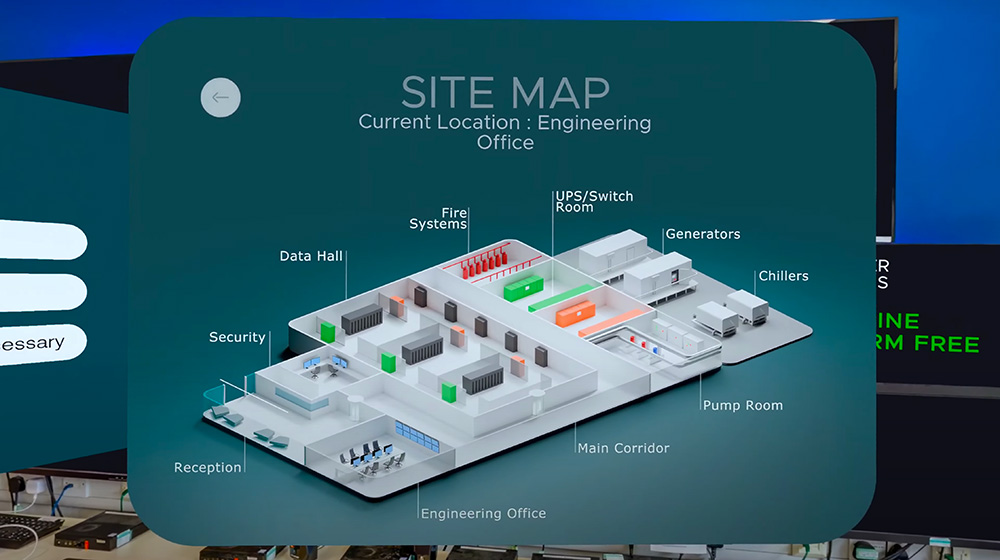
Task: Click the red fire suppression cylinders
Action: coord(485,265)
